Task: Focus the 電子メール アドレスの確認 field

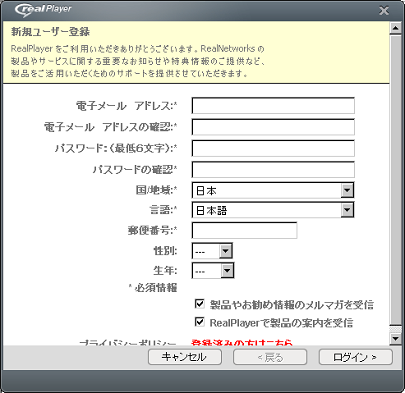Action: [x=273, y=127]
